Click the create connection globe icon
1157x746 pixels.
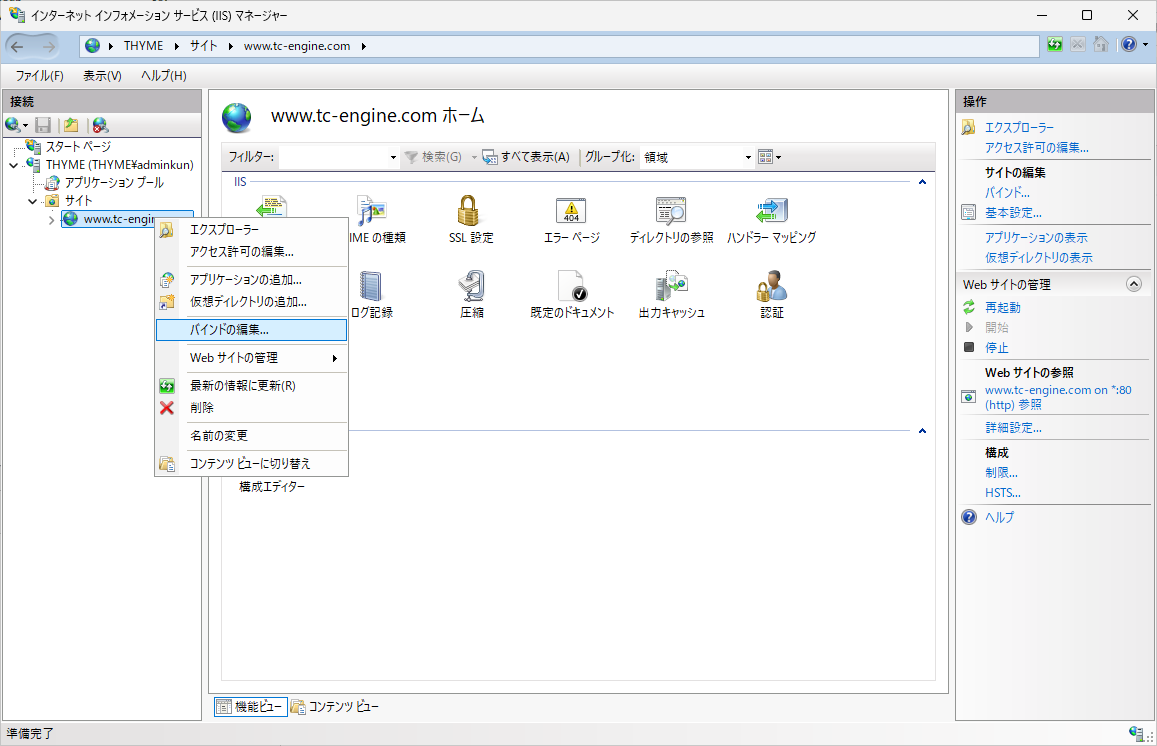[x=13, y=125]
